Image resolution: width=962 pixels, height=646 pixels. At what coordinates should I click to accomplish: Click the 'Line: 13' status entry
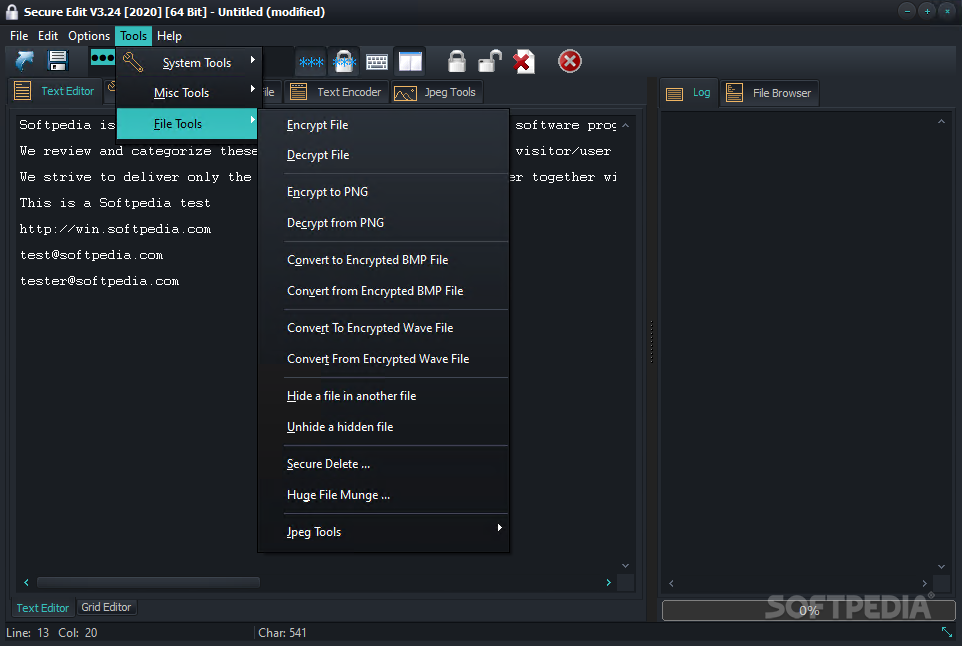tap(28, 633)
